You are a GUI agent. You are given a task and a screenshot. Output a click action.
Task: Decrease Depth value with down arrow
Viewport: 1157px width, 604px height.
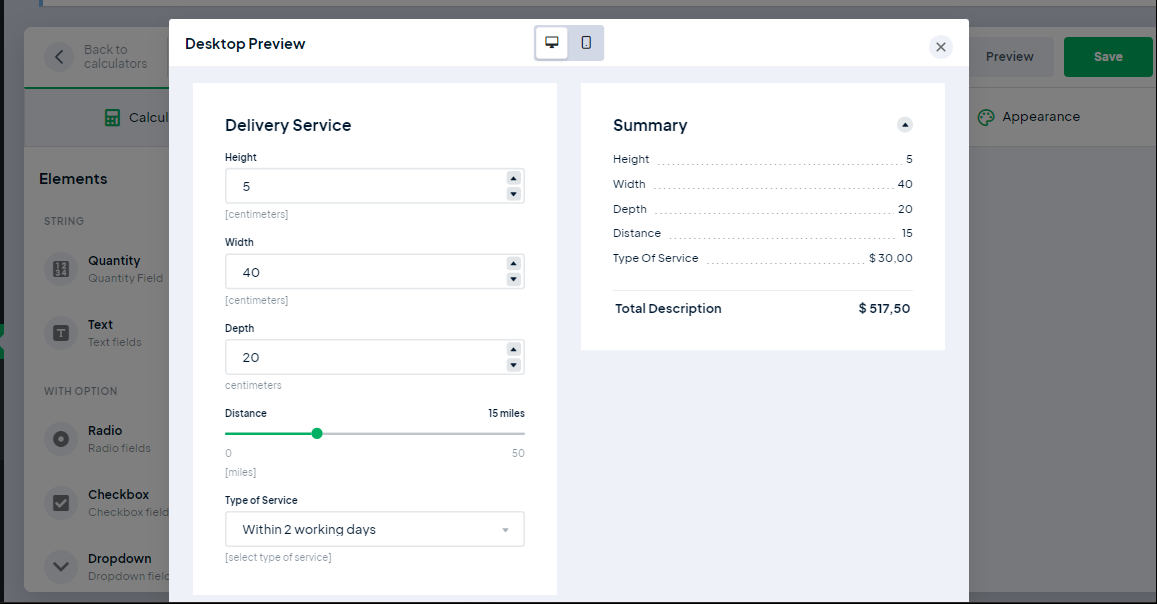tap(513, 365)
